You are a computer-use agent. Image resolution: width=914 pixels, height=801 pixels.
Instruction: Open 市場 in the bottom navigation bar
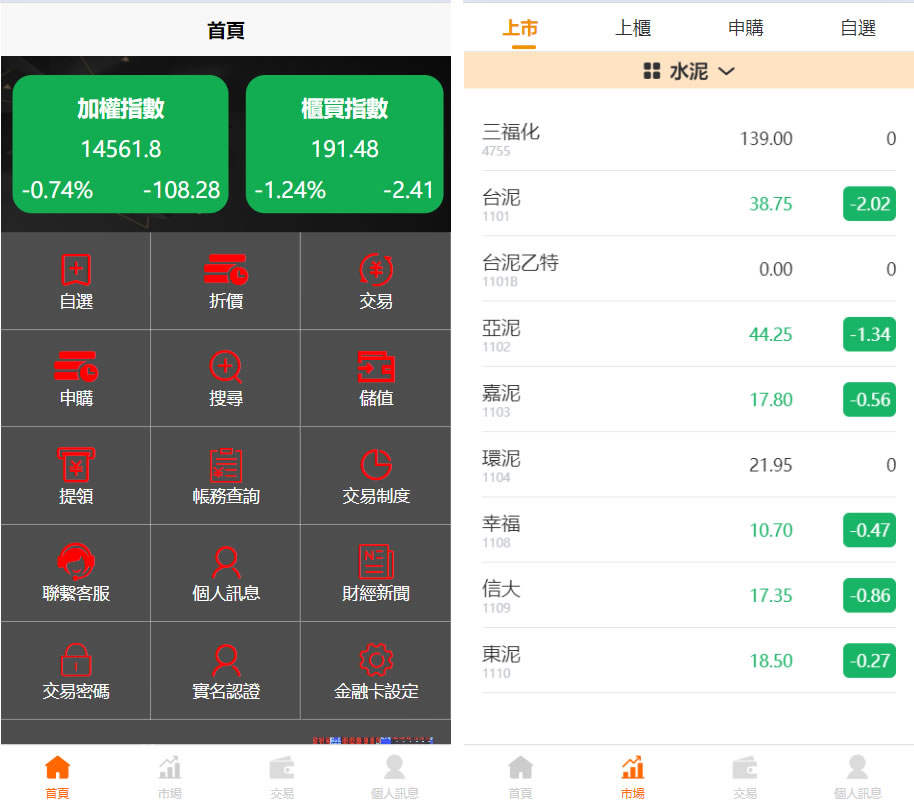click(x=632, y=775)
